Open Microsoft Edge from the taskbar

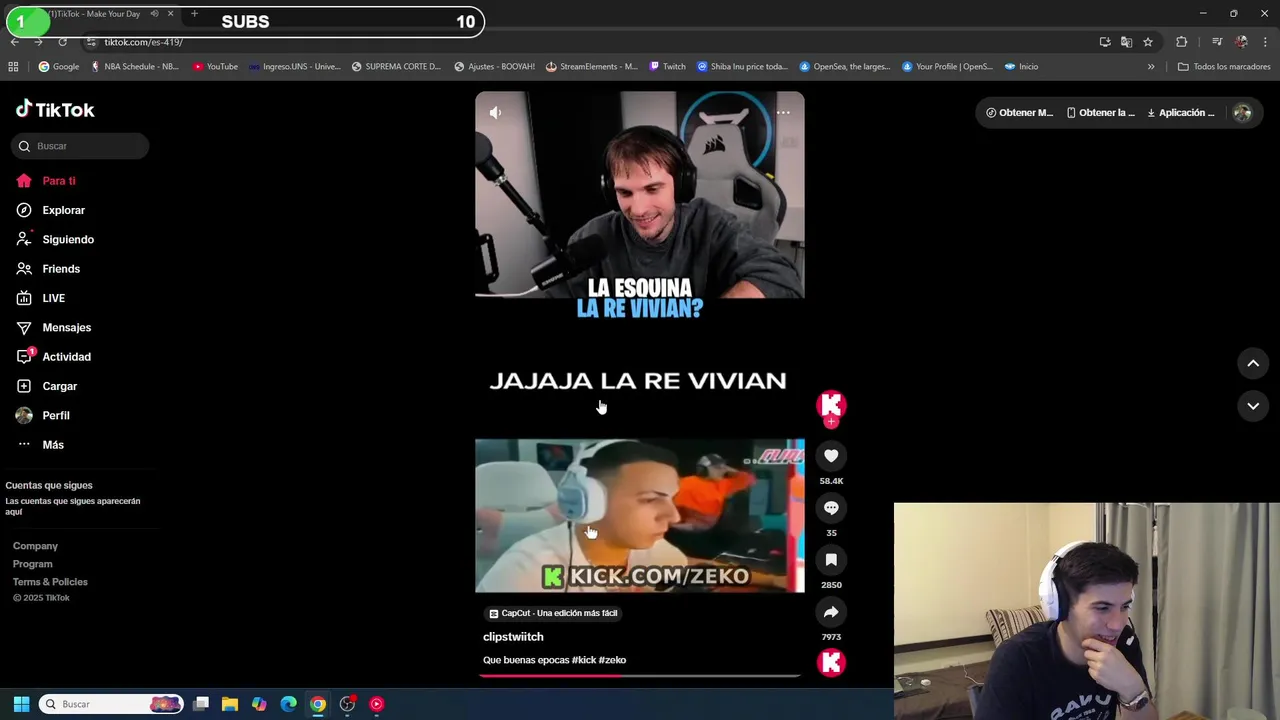coord(288,704)
